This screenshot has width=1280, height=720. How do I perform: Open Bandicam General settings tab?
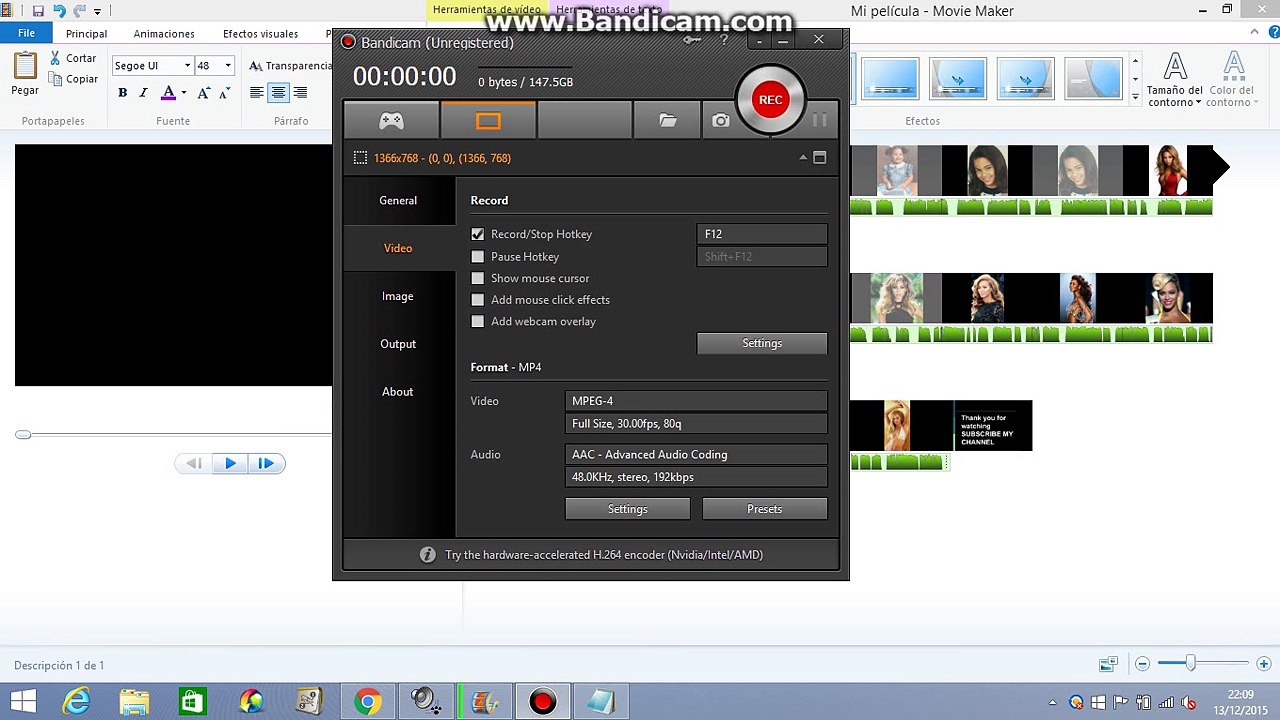(398, 201)
